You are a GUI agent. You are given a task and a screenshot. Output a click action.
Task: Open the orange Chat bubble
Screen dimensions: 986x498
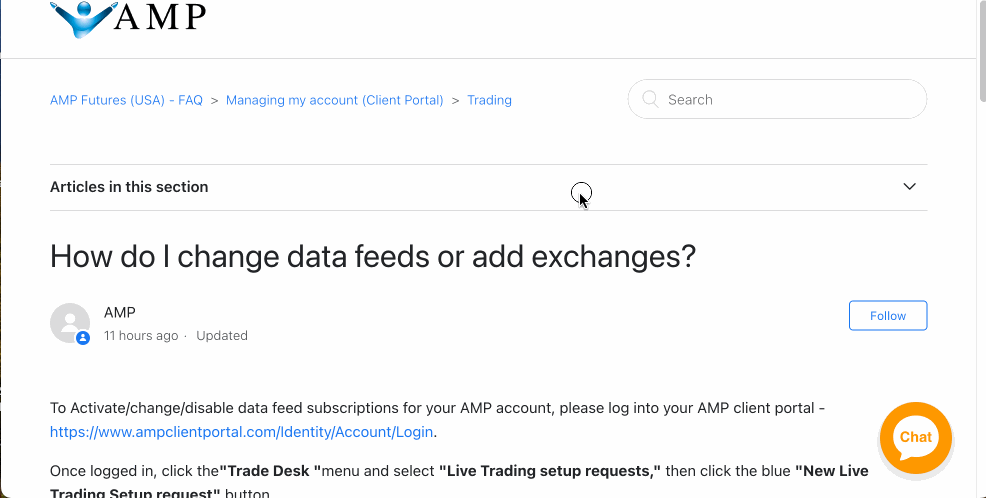pos(916,438)
